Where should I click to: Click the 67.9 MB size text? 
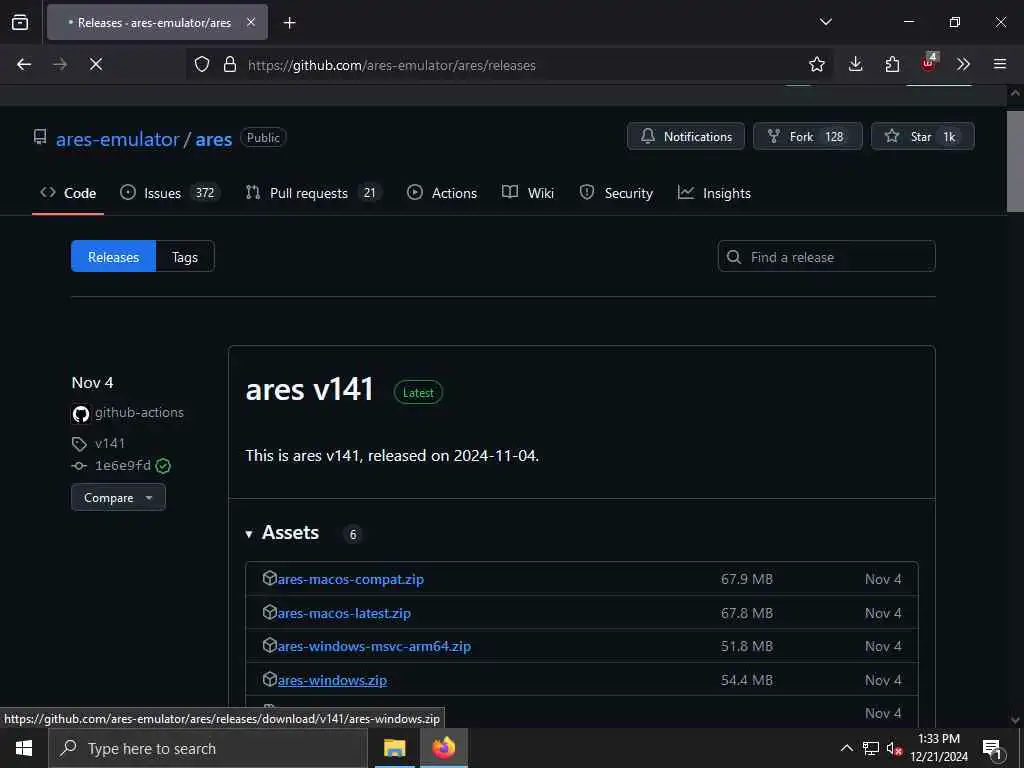click(x=746, y=579)
